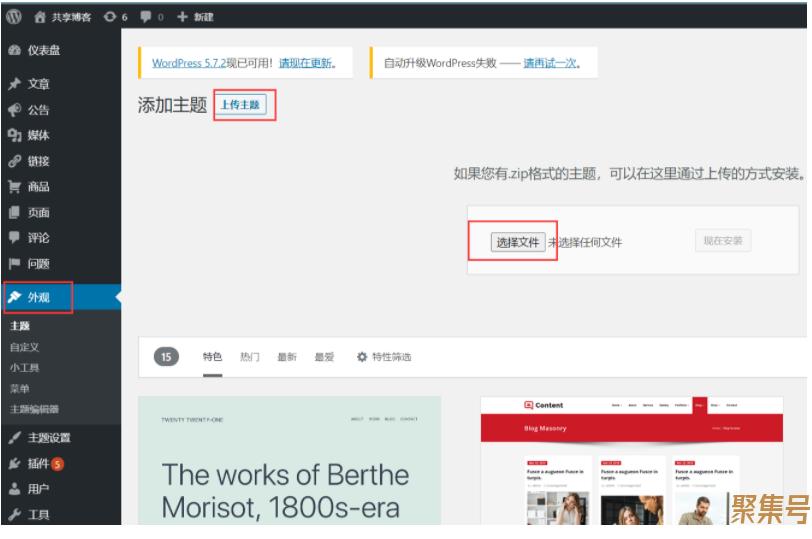Open 页面 pages icon
Screen dimensions: 812x539
click(14, 212)
